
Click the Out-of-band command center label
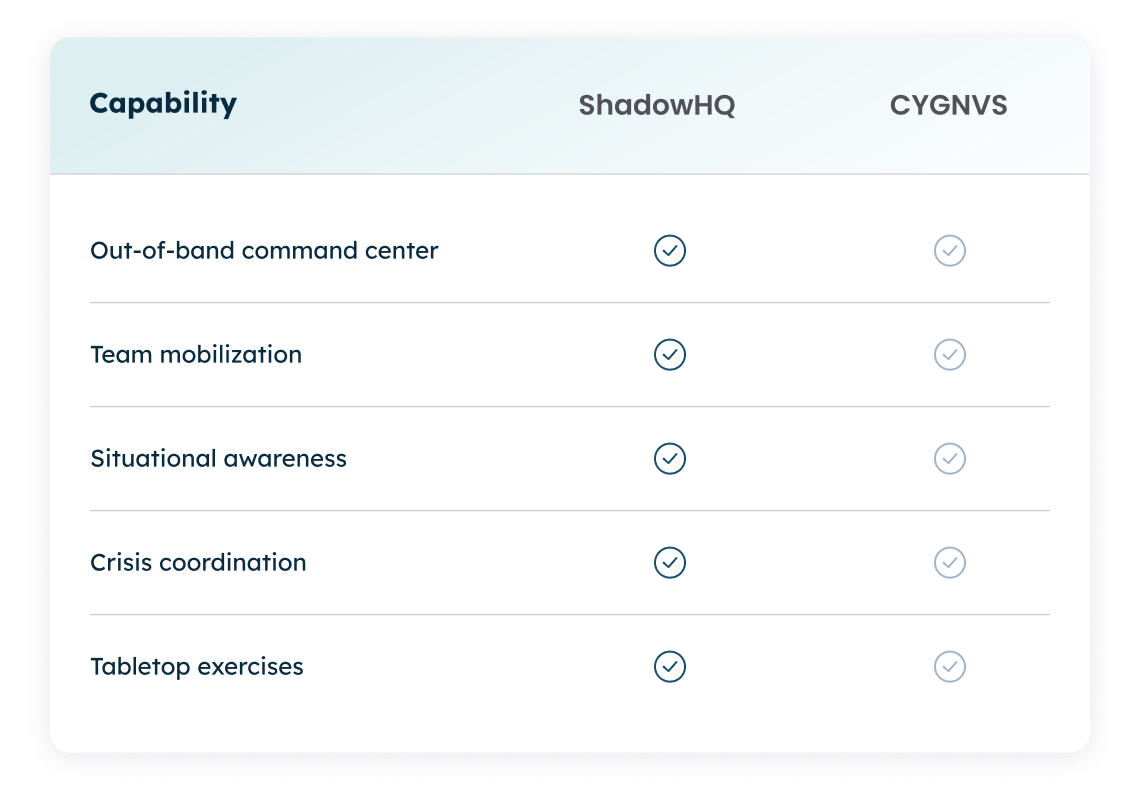[x=264, y=251]
